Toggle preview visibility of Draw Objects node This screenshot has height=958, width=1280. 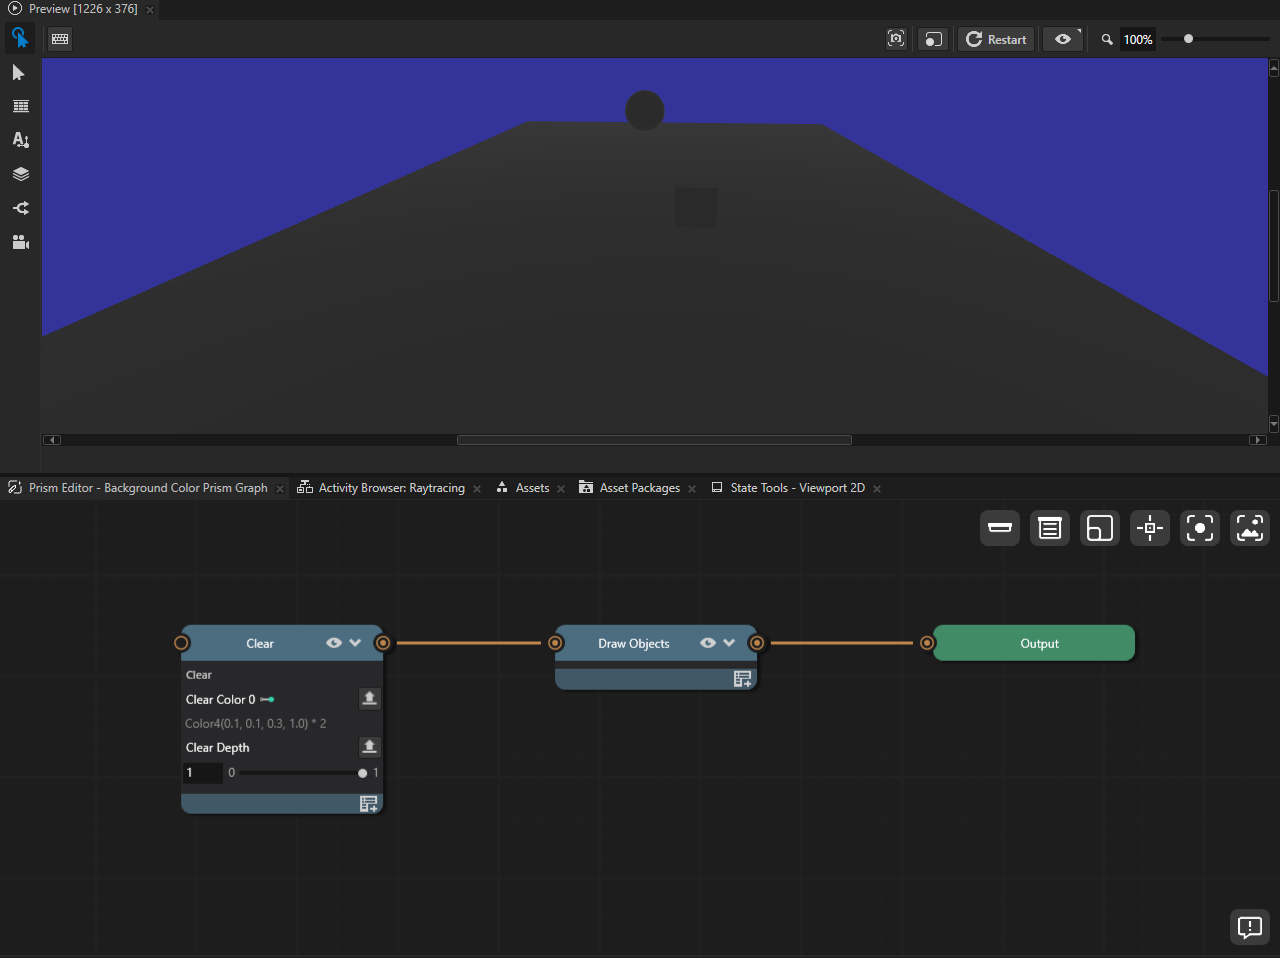click(708, 643)
